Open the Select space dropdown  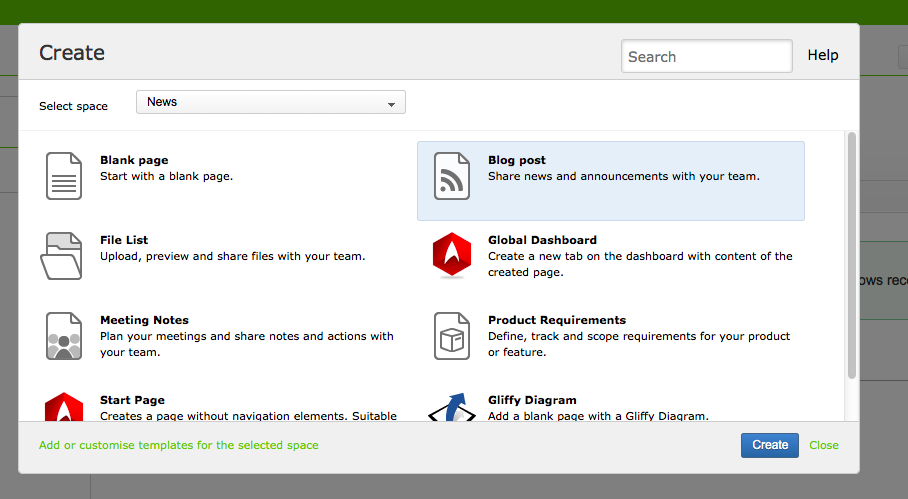coord(270,102)
